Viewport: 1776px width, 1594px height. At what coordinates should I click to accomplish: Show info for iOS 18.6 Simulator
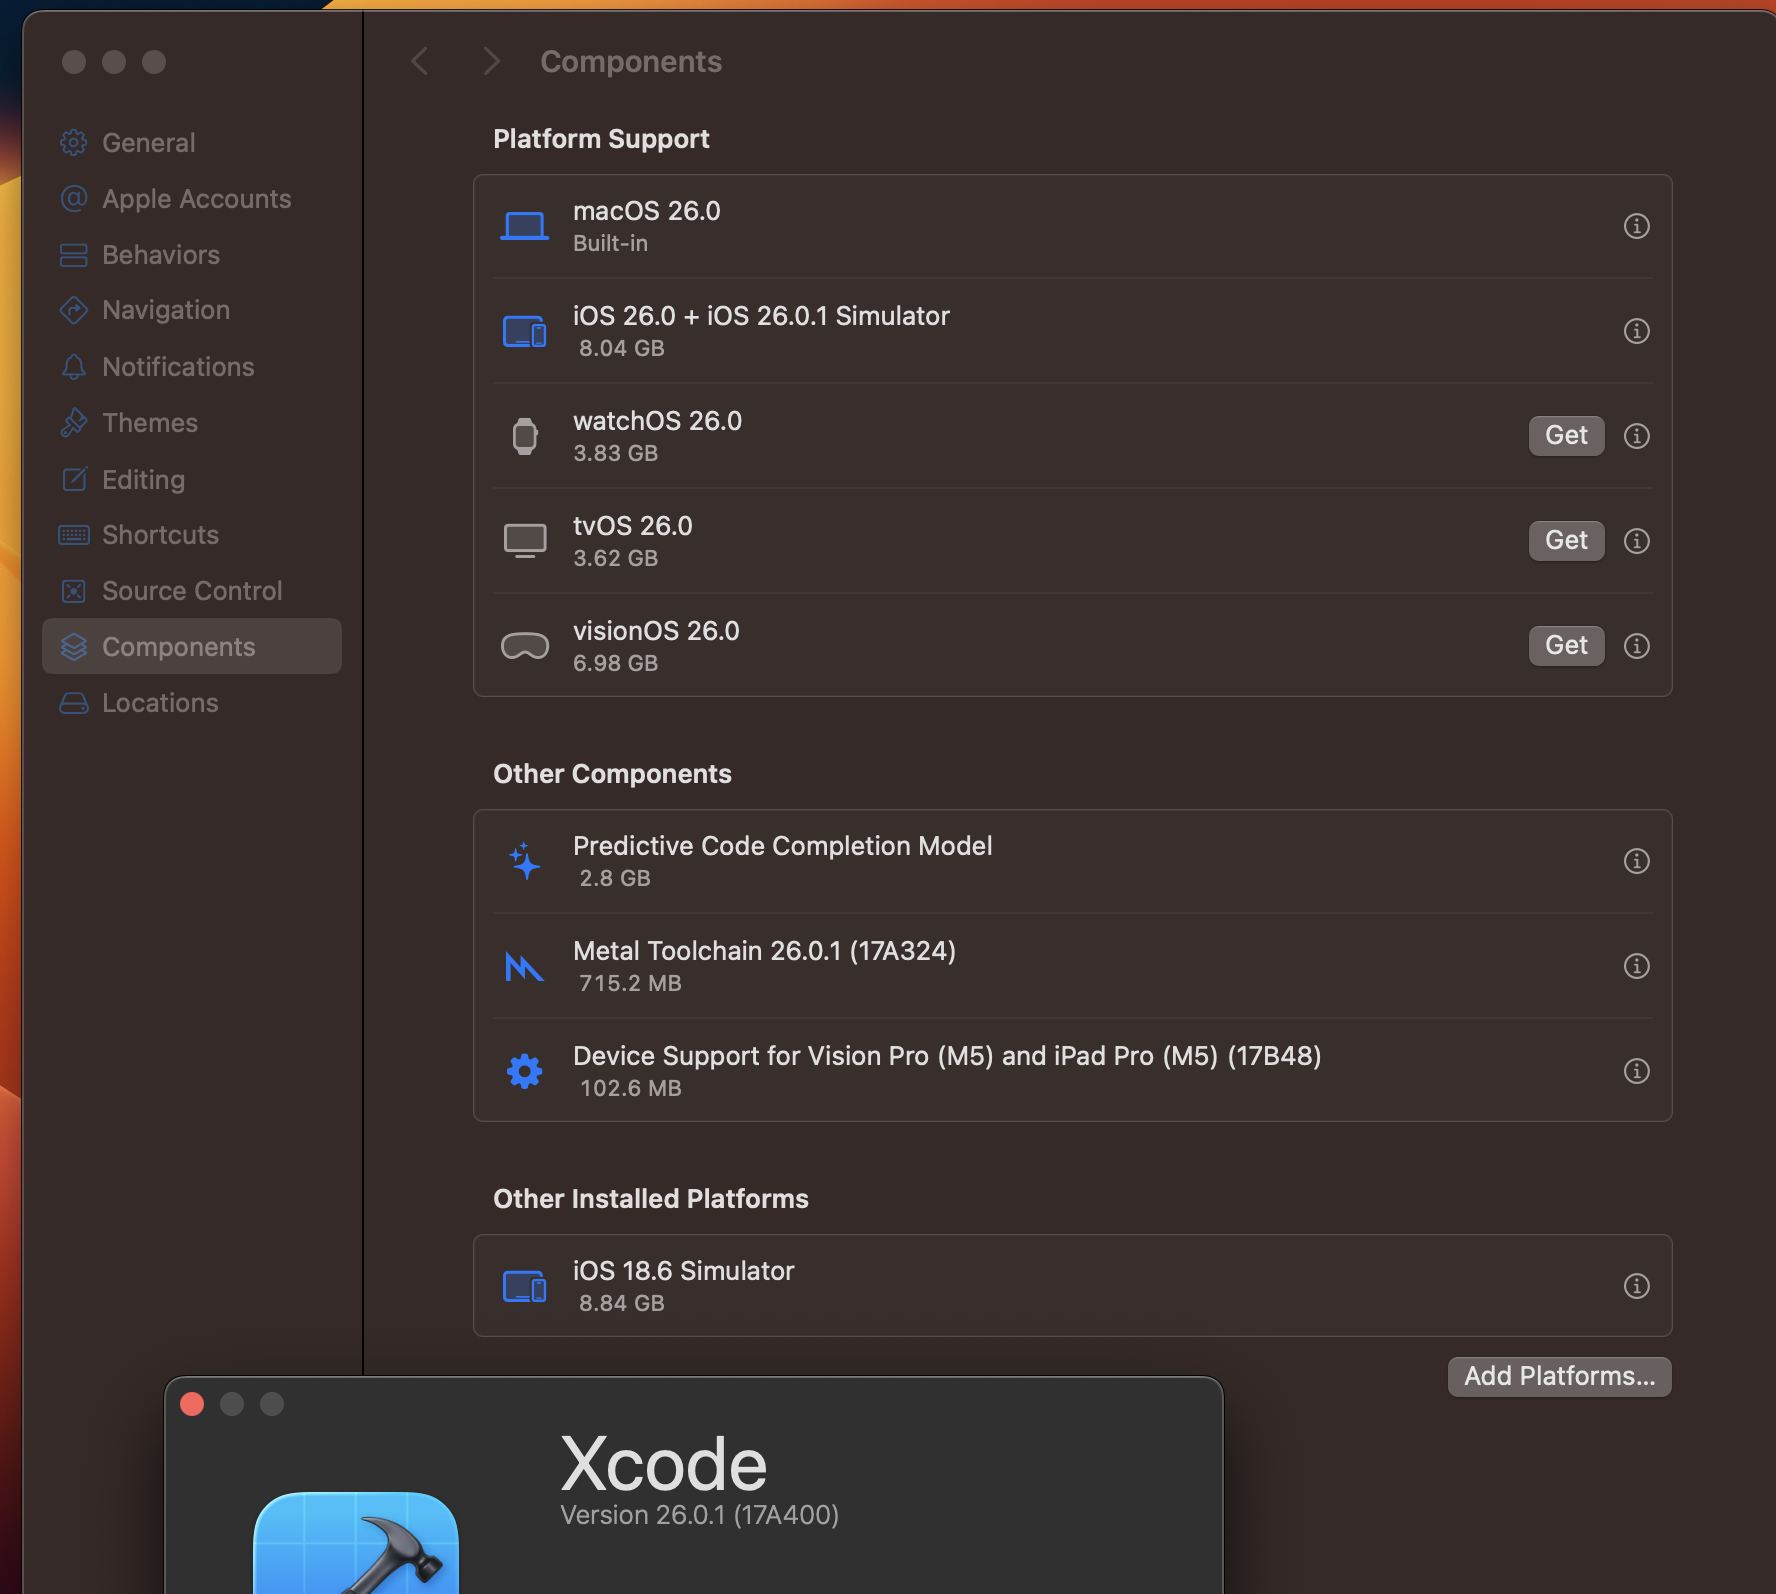pos(1636,1286)
